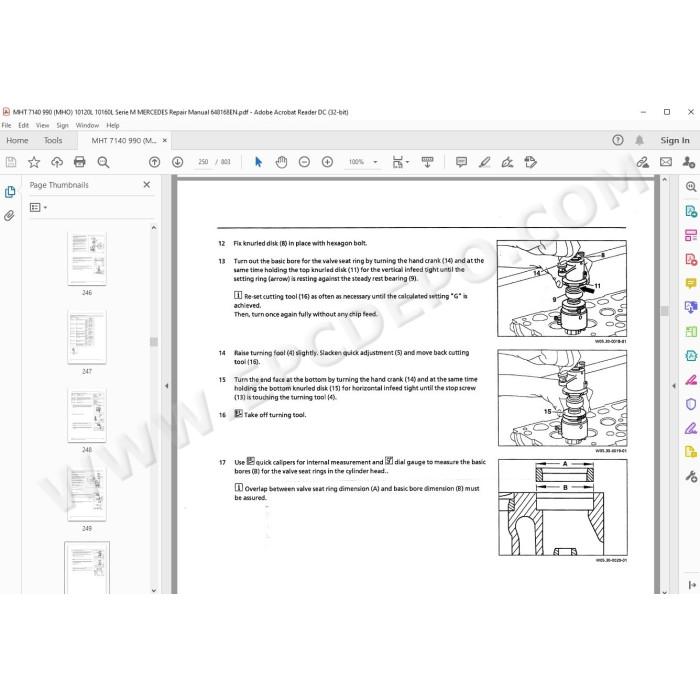Viewport: 700px width, 700px height.
Task: Open the search tools icon in right pane
Action: [691, 187]
